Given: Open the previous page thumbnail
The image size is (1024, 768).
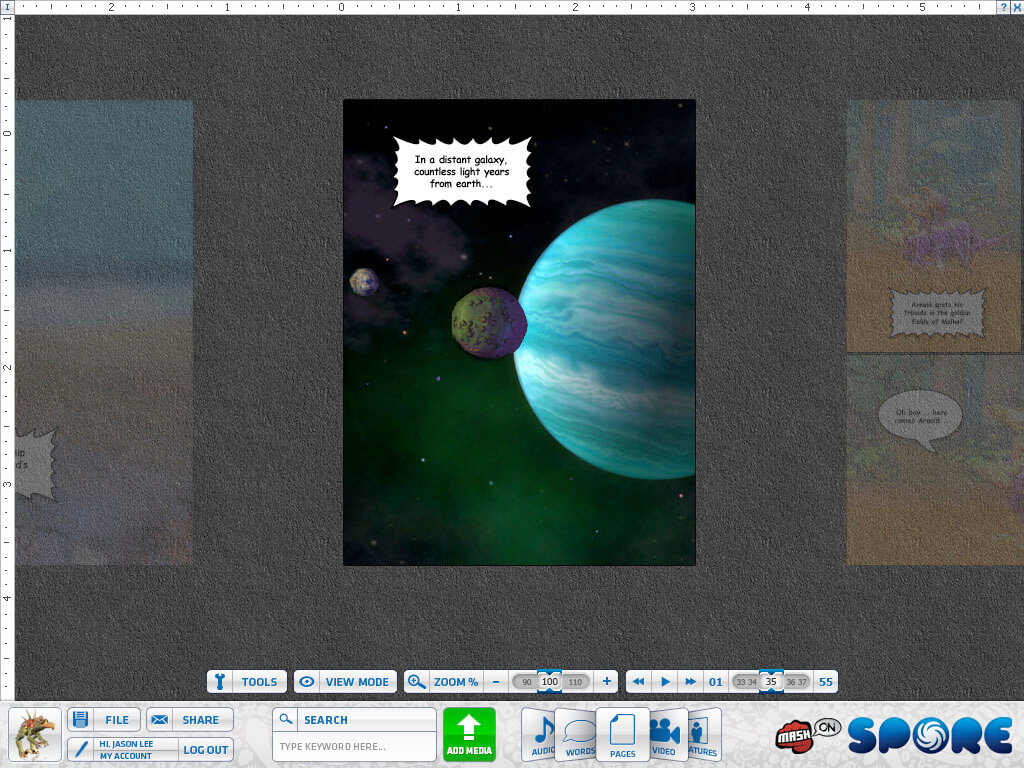Looking at the screenshot, I should [104, 332].
